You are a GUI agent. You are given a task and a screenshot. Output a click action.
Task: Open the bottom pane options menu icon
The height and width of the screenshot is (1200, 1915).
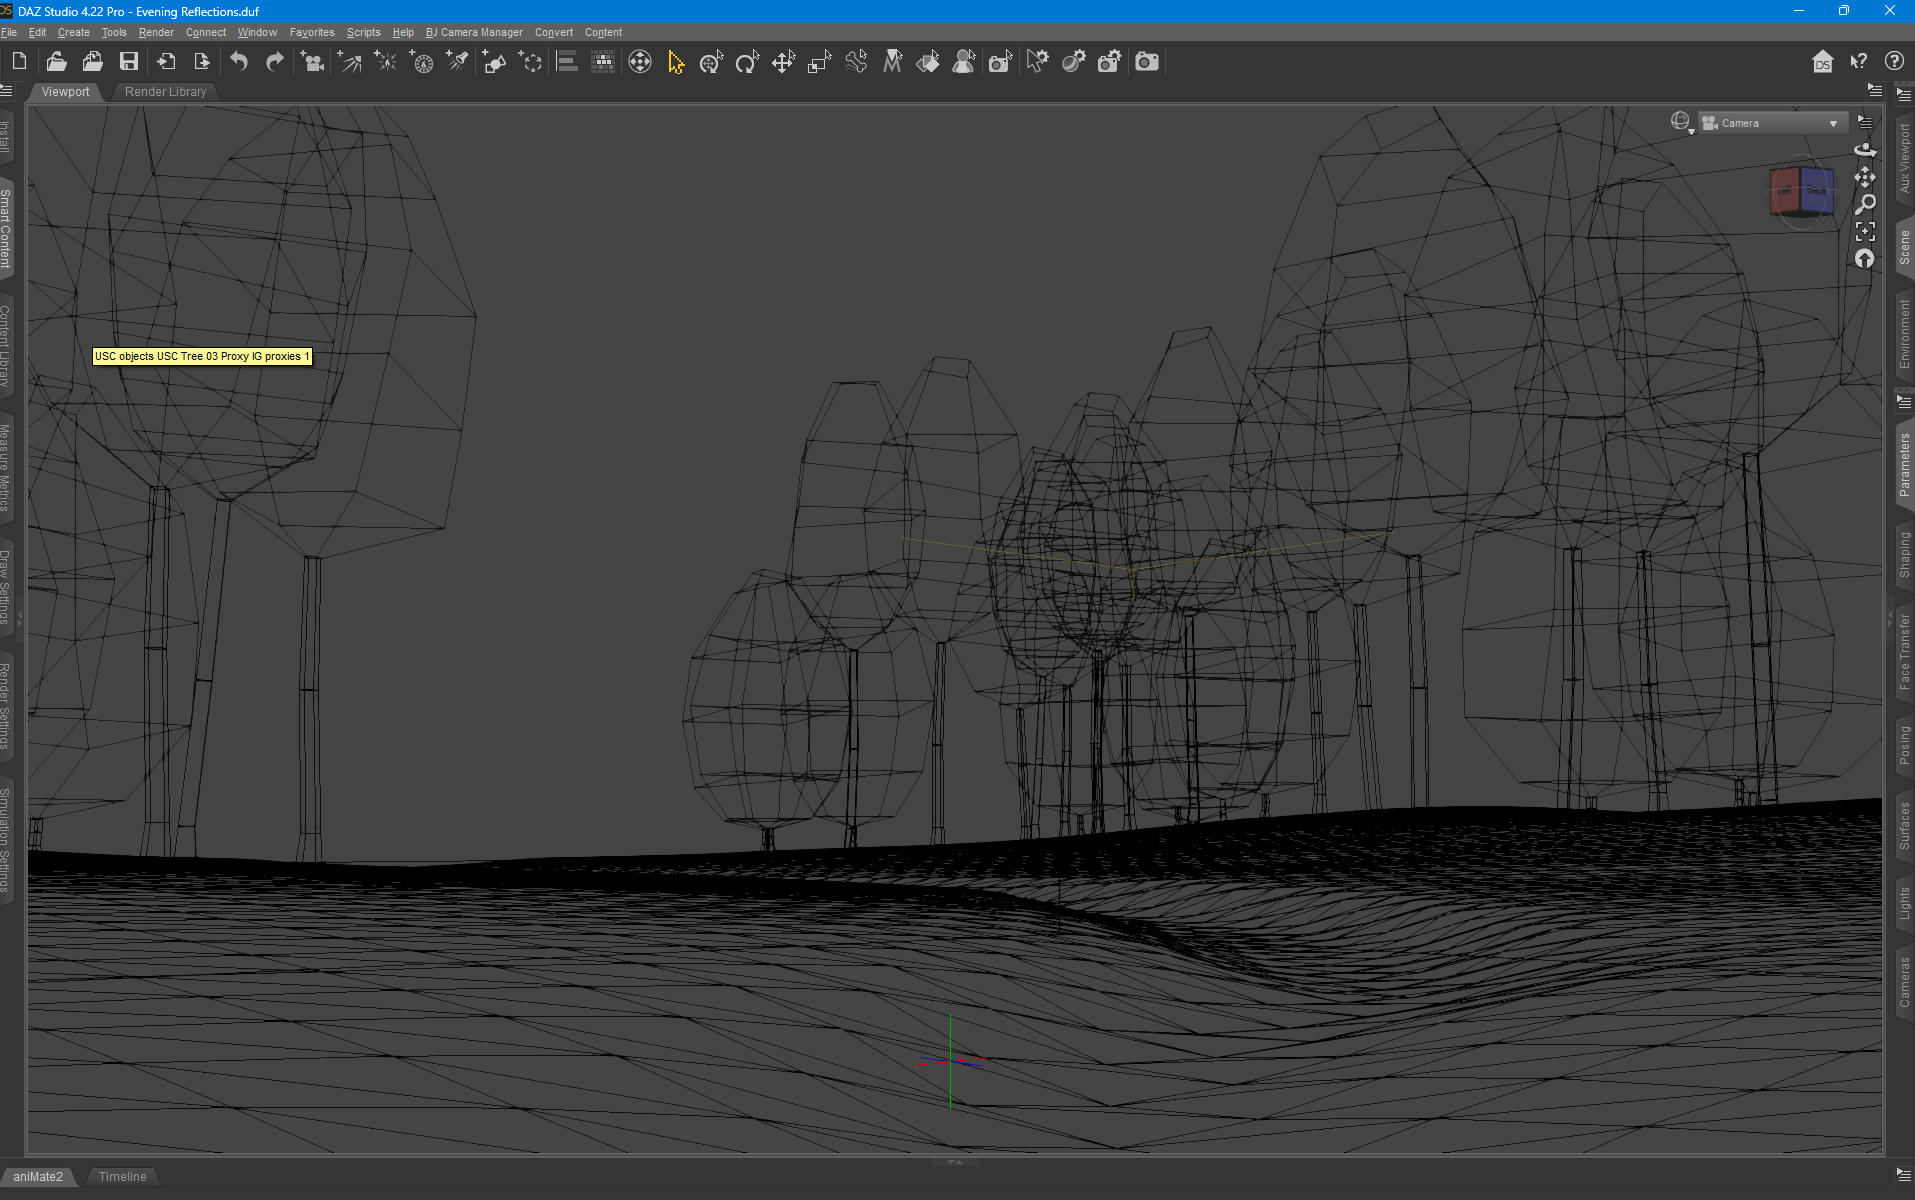1903,1175
